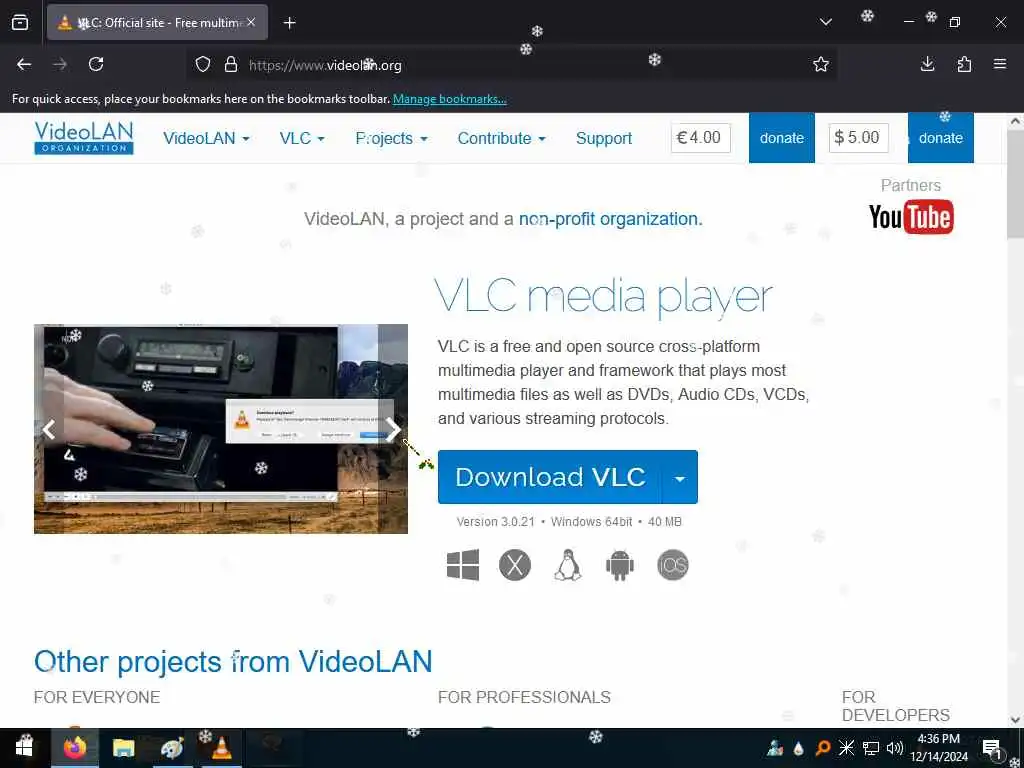Screen dimensions: 1024x768
Task: Select the iOS platform icon
Action: tap(673, 565)
